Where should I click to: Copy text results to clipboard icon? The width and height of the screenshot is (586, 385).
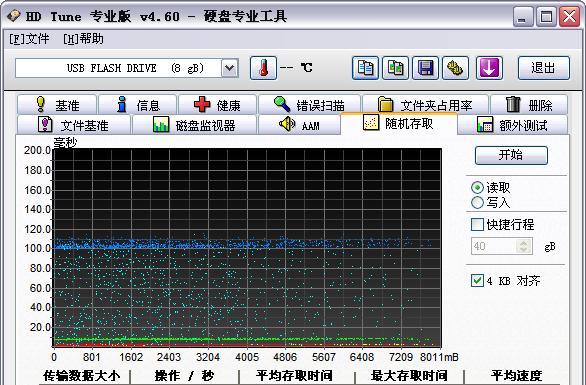(365, 68)
